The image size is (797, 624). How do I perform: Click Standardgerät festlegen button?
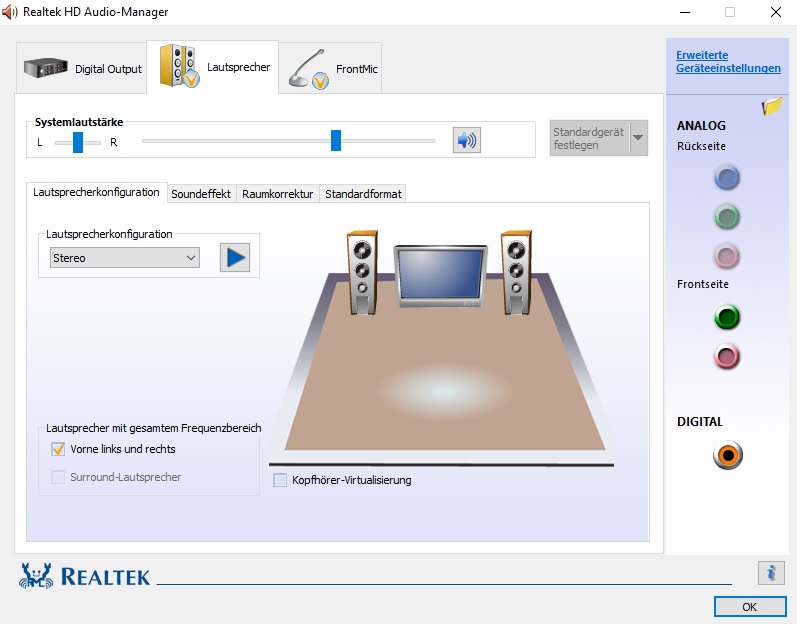[589, 138]
